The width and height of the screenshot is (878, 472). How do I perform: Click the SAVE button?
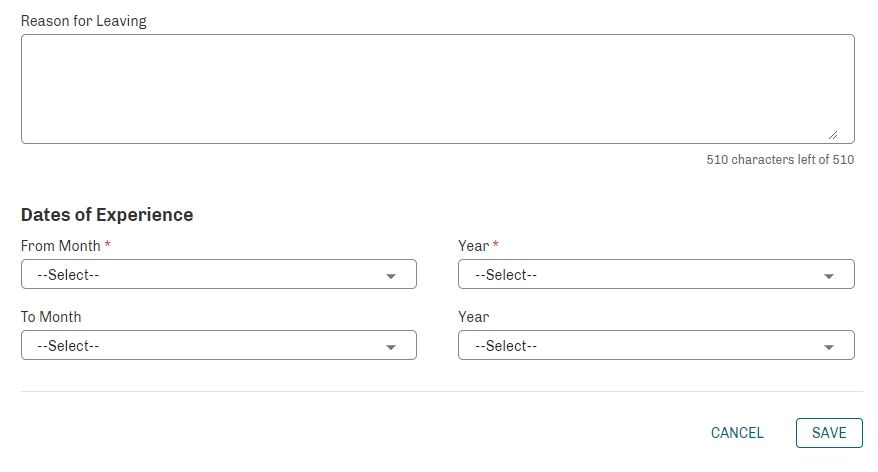[x=829, y=433]
